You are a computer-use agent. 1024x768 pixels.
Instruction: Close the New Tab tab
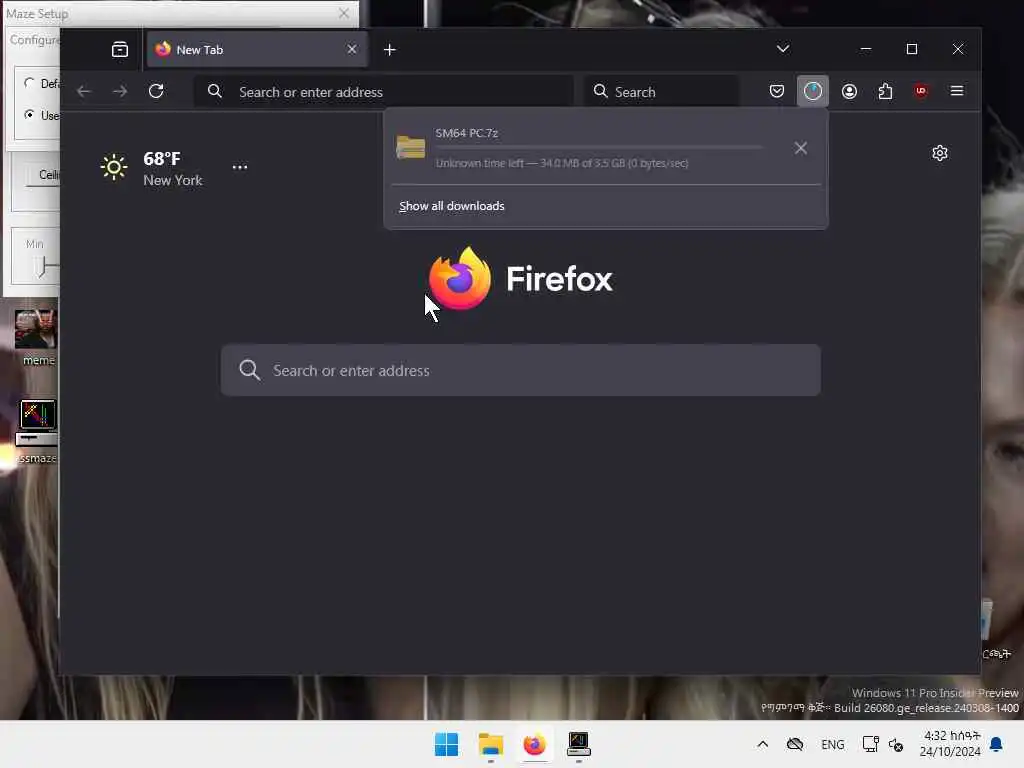tap(352, 50)
